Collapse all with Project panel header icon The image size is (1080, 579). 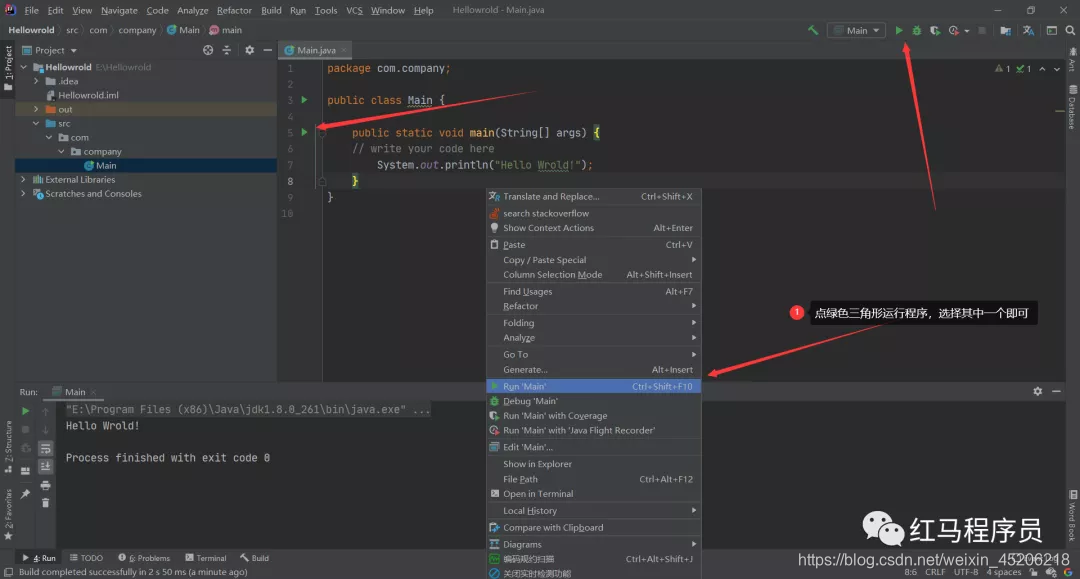click(x=227, y=50)
